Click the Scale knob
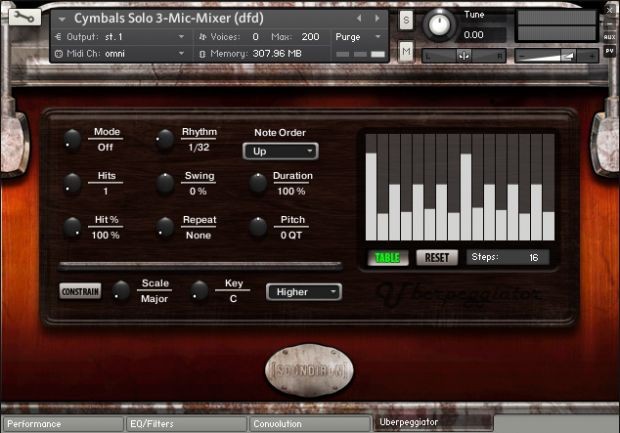 pos(121,291)
